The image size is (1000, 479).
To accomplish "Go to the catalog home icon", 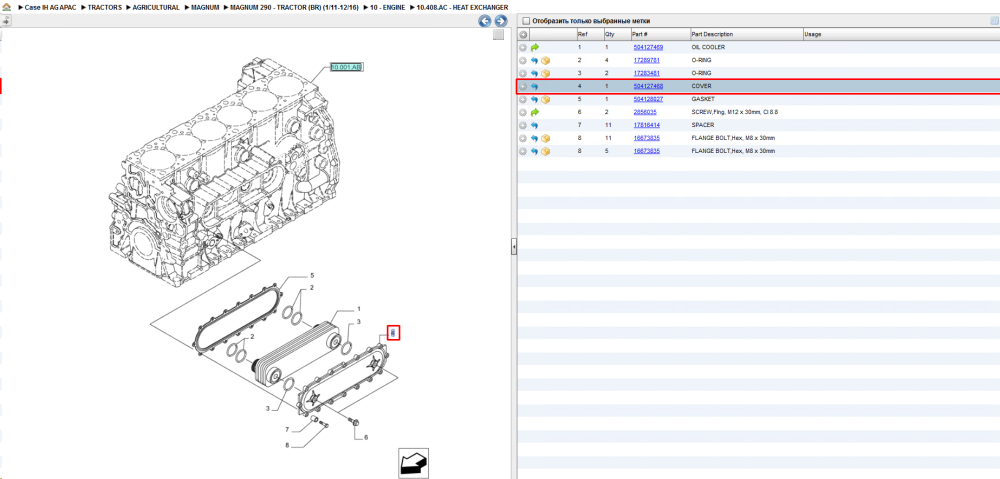I will tap(6, 7).
